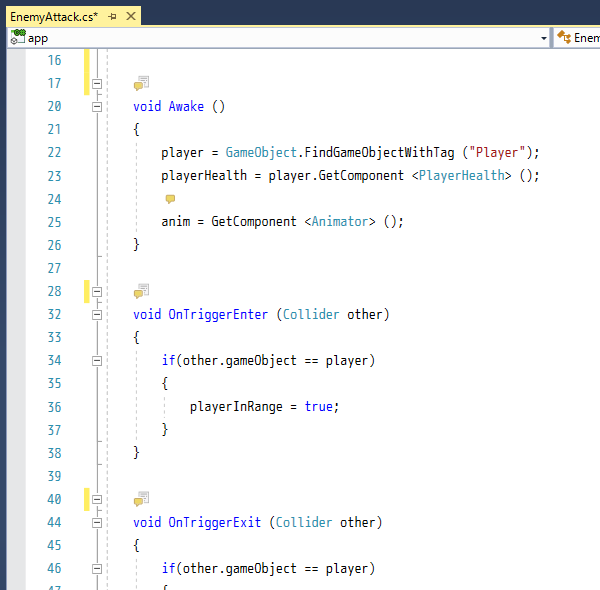Click the if keyword on line 46
Image resolution: width=600 pixels, height=590 pixels.
[168, 569]
